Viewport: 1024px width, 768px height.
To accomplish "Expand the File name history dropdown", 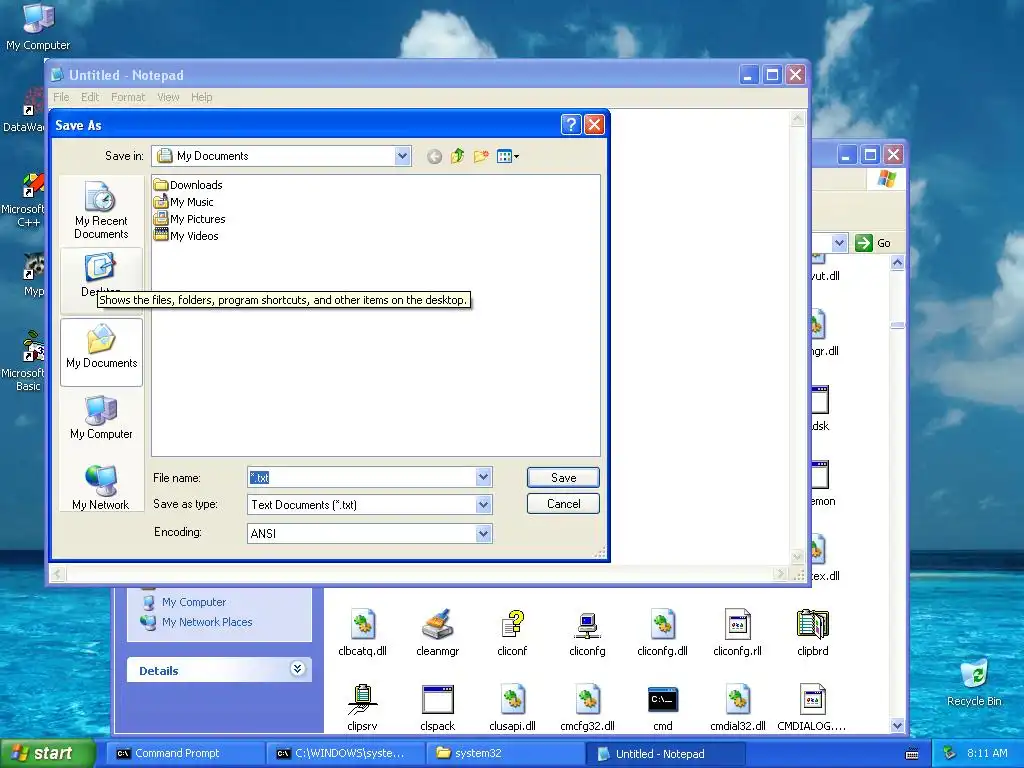I will [483, 477].
